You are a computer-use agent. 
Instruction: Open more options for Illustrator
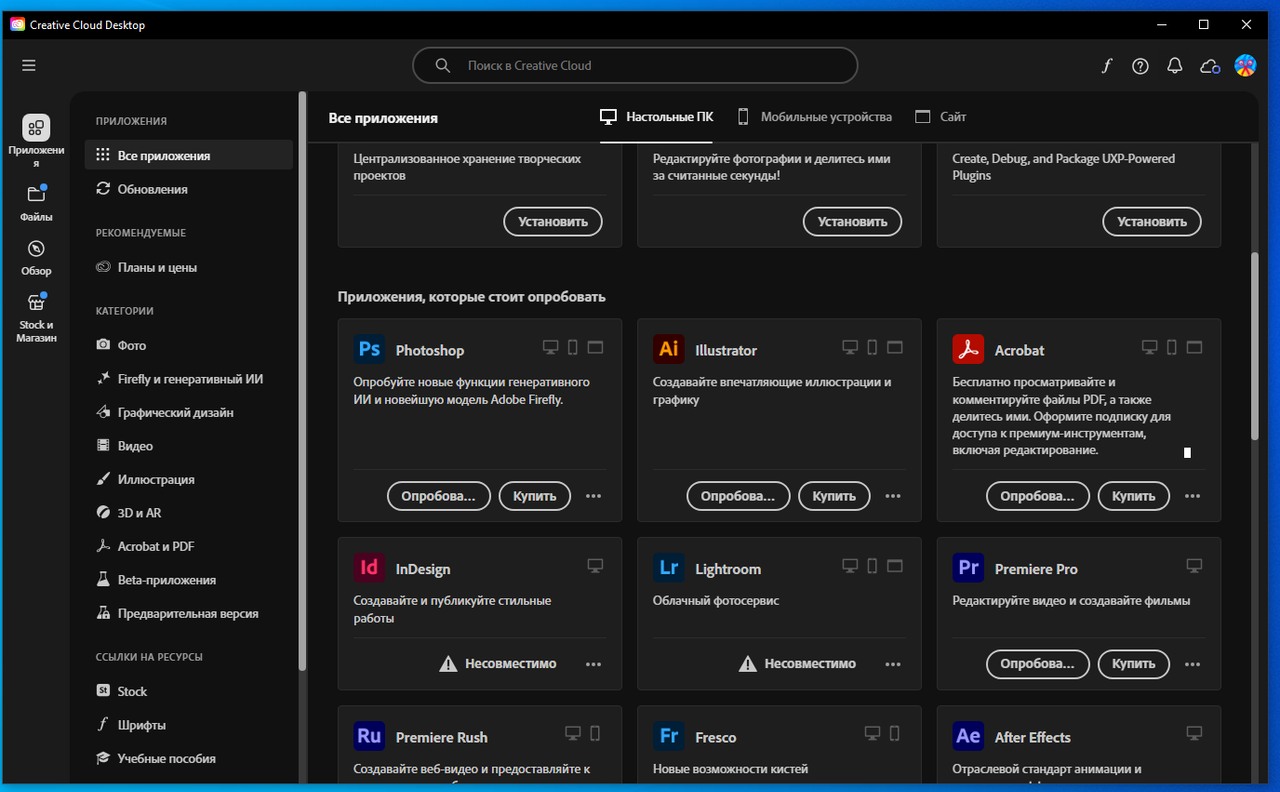click(893, 496)
